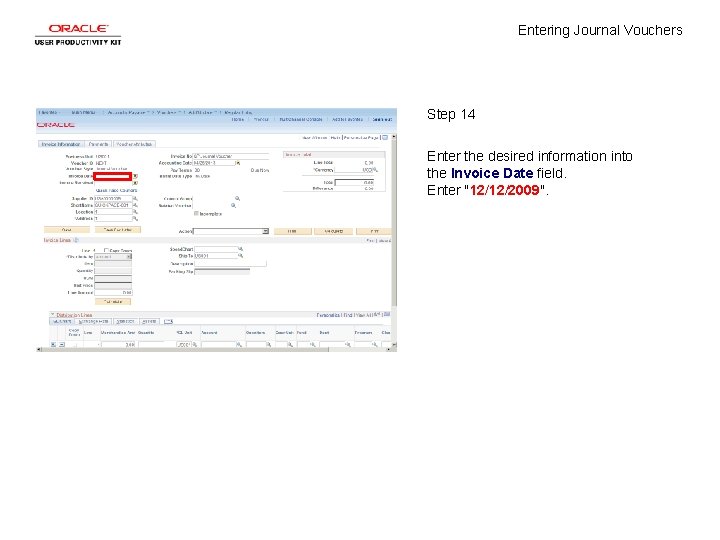
Task: Click the SpeedChart lookup magnifier icon
Action: point(240,249)
